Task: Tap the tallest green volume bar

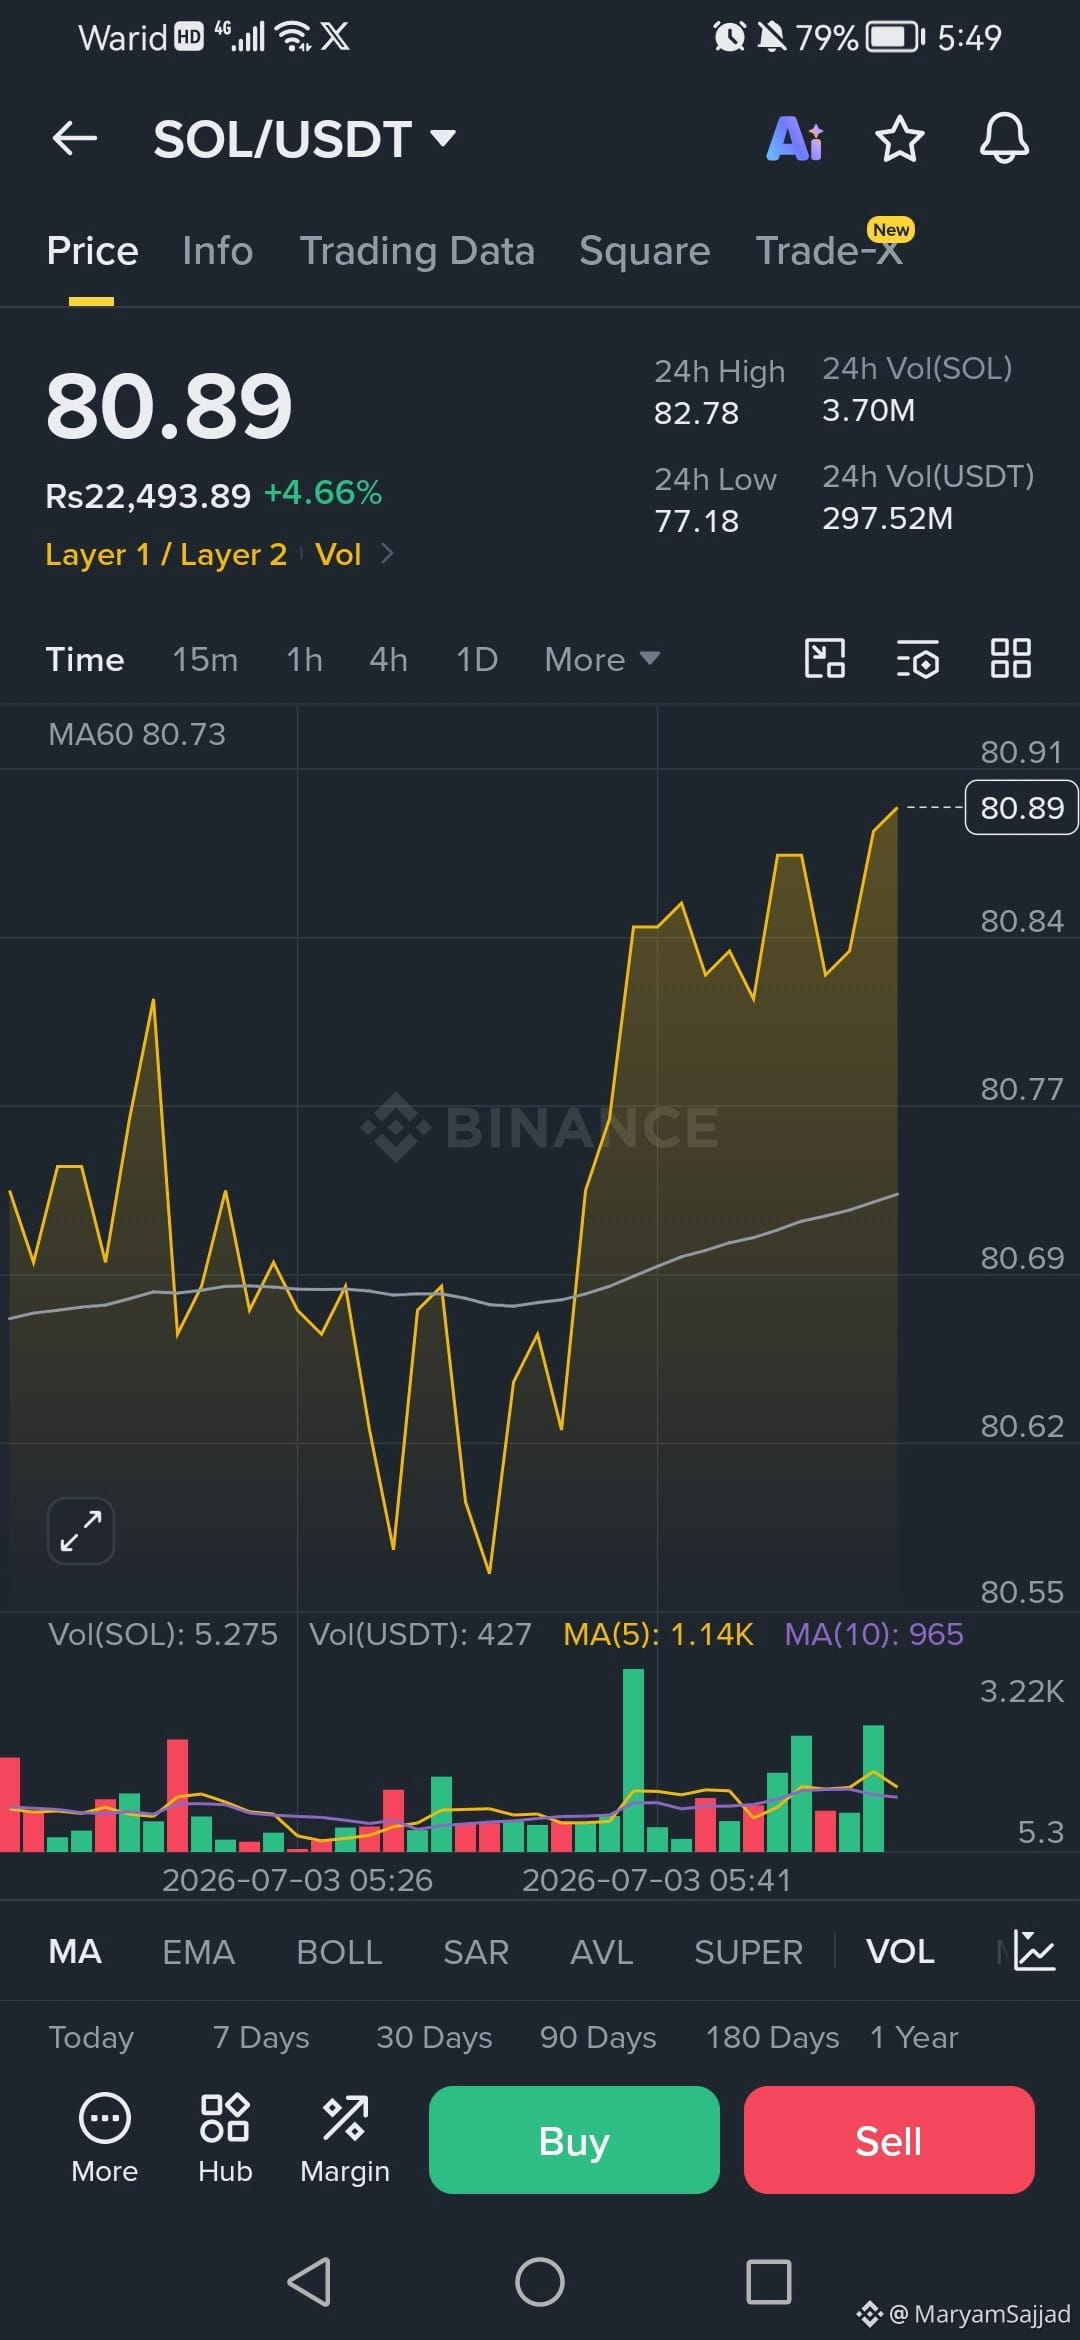Action: (x=633, y=1761)
